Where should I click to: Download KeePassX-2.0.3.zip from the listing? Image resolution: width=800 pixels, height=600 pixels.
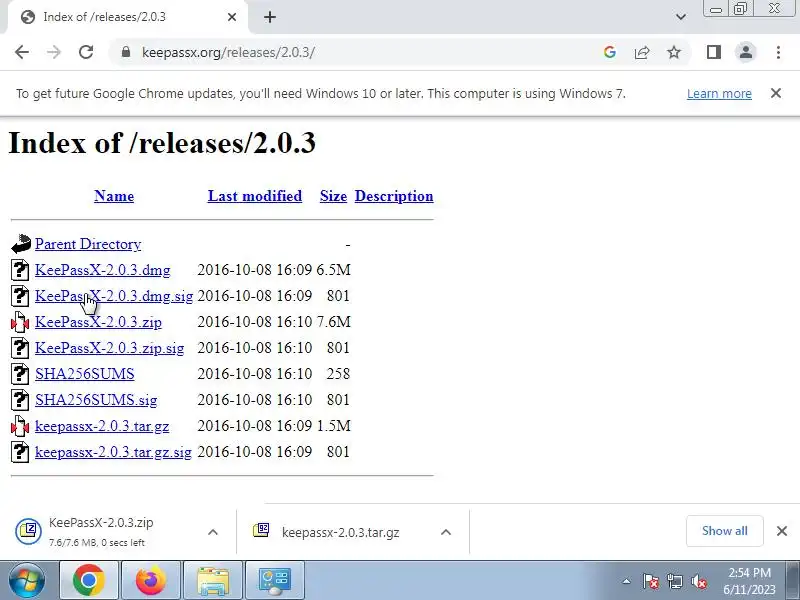coord(98,322)
